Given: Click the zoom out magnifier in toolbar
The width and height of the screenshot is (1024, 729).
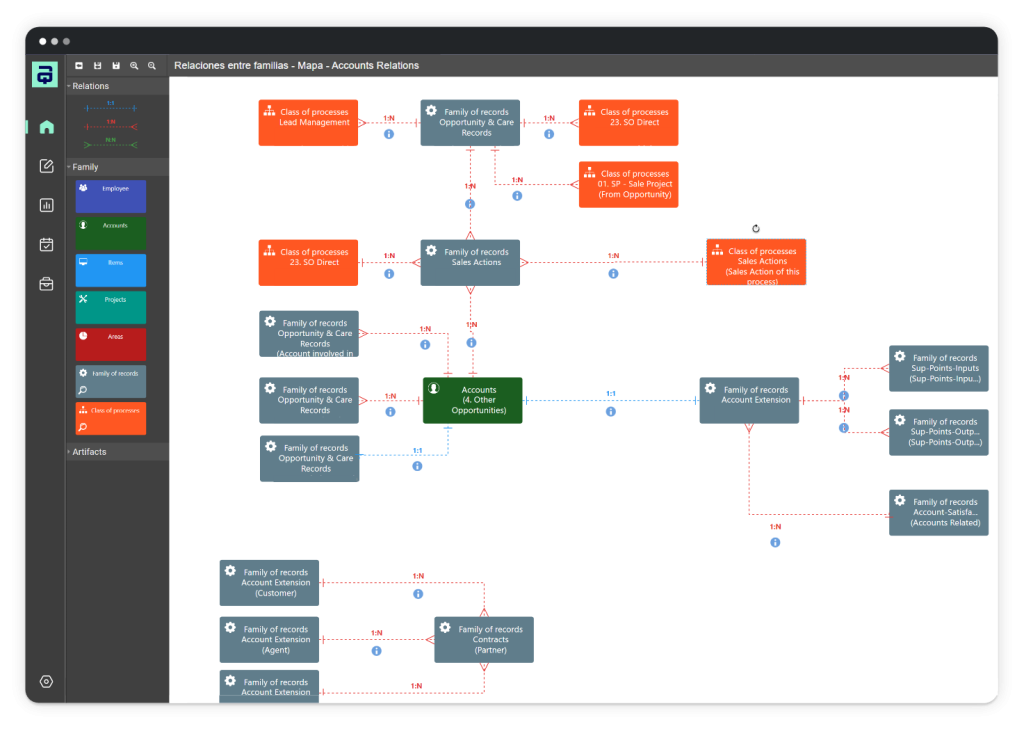Looking at the screenshot, I should [x=152, y=66].
